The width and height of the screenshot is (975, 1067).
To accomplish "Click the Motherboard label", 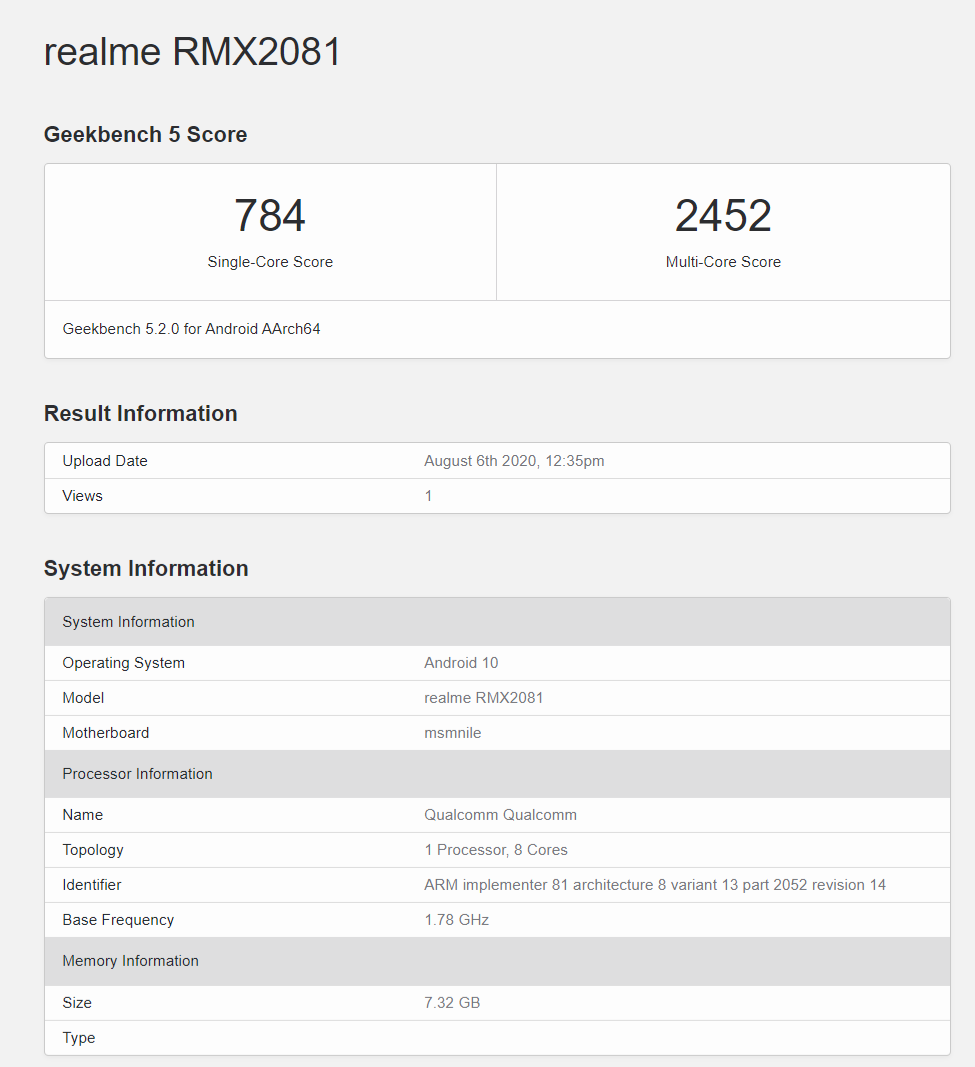I will point(105,732).
